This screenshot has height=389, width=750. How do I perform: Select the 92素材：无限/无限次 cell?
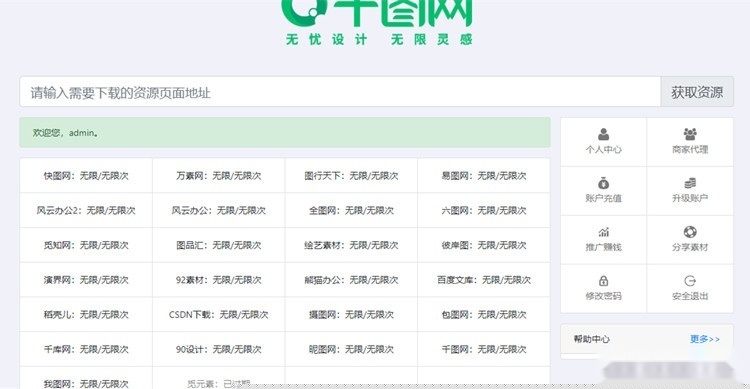tap(219, 279)
